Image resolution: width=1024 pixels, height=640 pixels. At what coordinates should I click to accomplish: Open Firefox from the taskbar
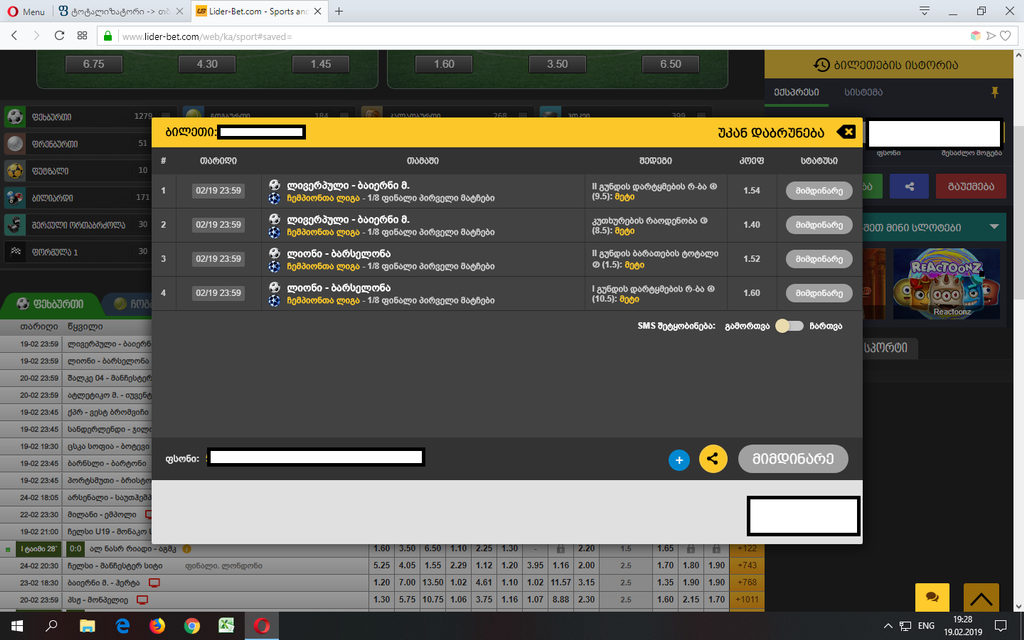click(x=157, y=626)
